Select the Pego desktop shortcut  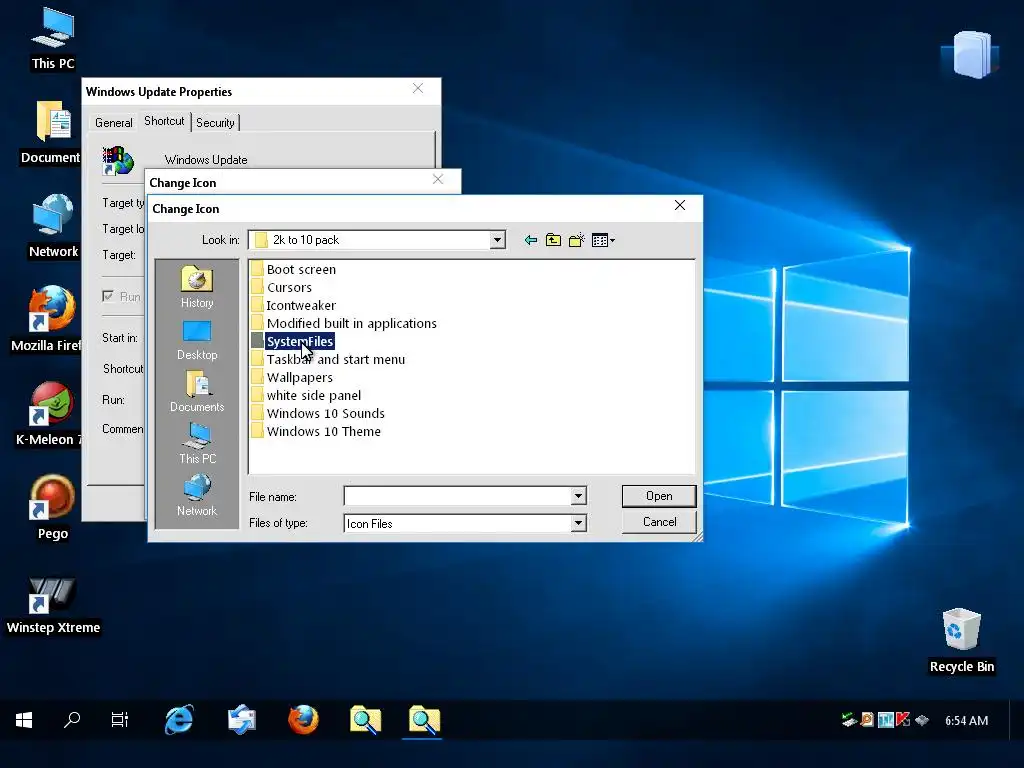[x=52, y=508]
